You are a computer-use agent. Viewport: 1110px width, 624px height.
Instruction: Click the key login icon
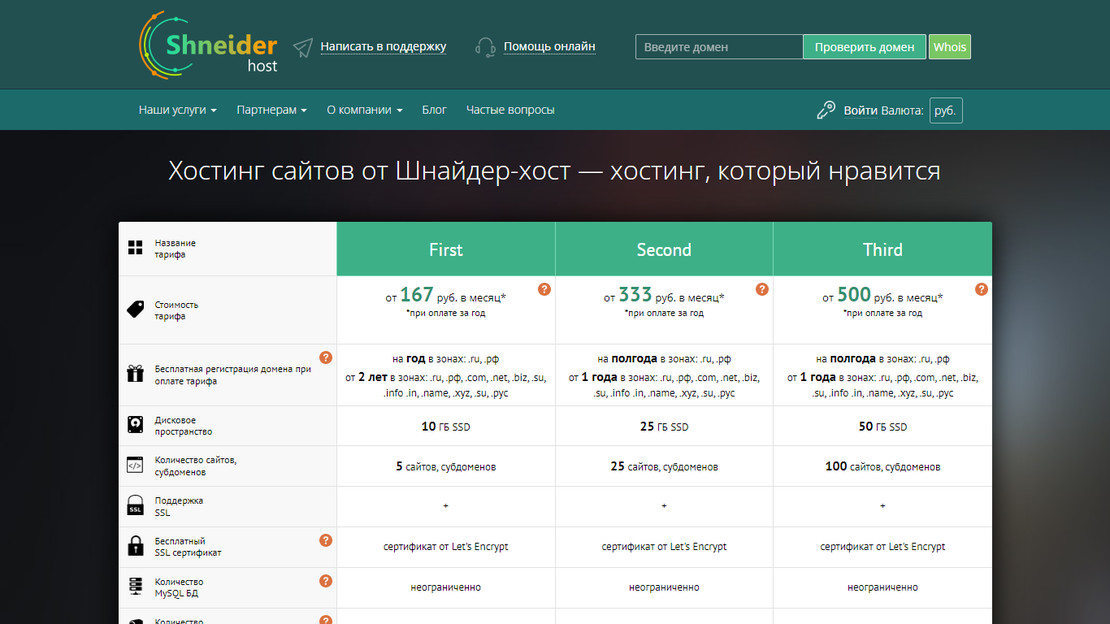pyautogui.click(x=825, y=110)
